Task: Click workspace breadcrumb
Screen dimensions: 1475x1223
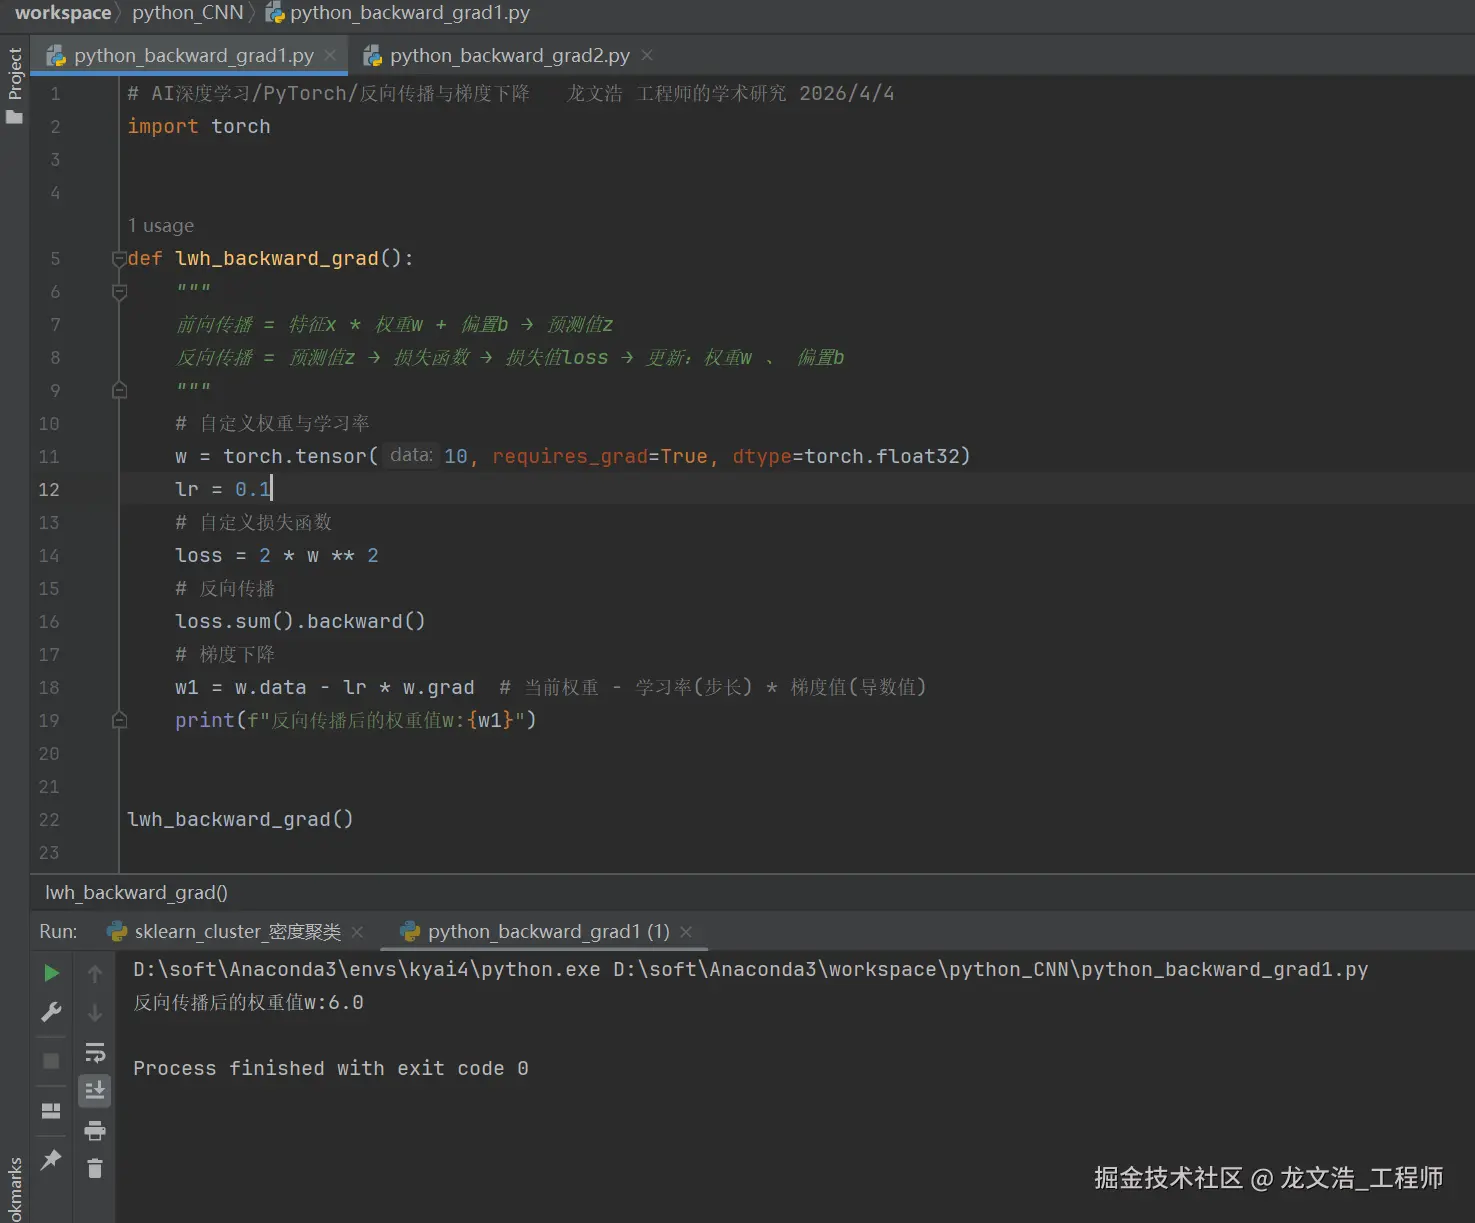Action: point(63,13)
